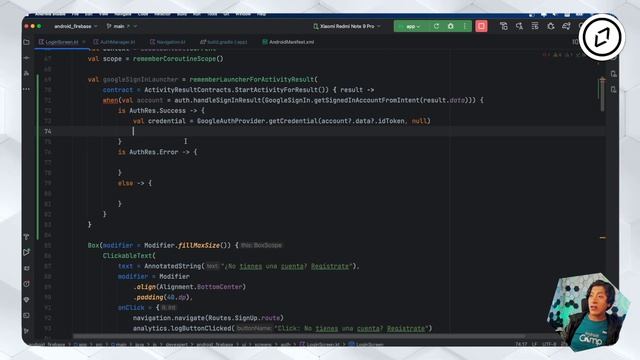Click the 'googleSignInLauncher' variable name

coord(140,80)
